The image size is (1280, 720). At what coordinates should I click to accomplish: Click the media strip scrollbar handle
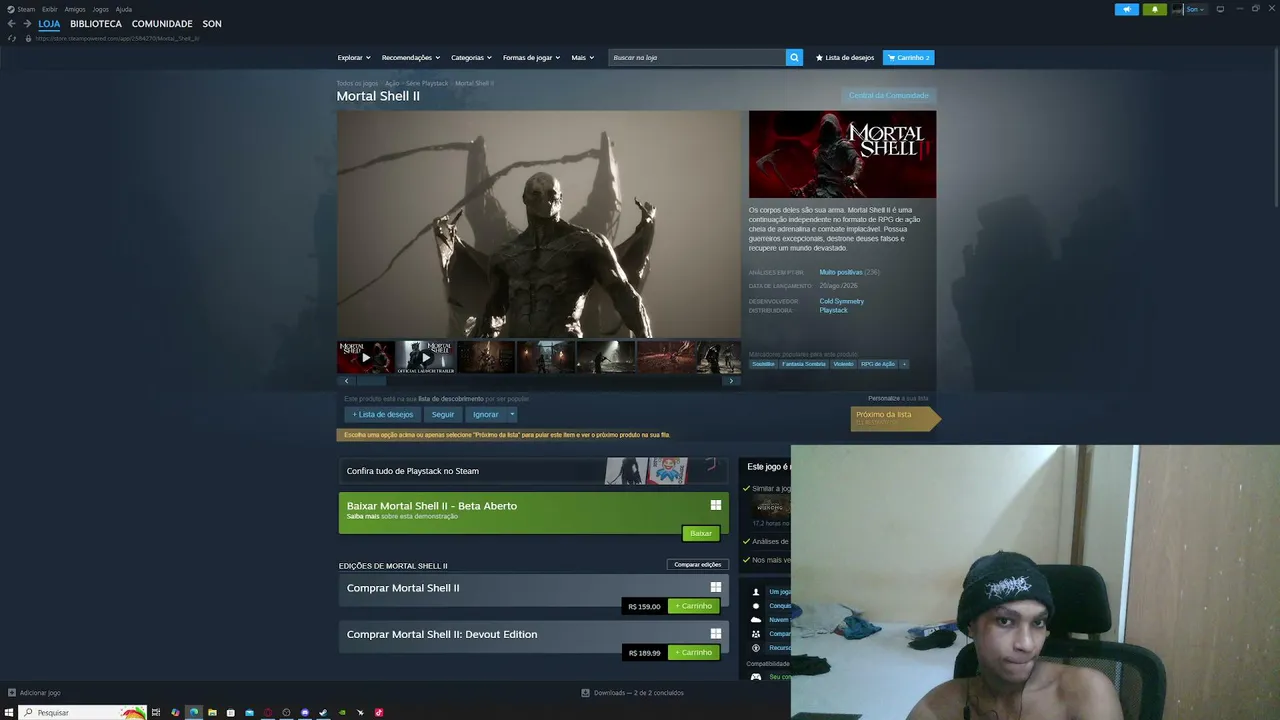coord(372,380)
